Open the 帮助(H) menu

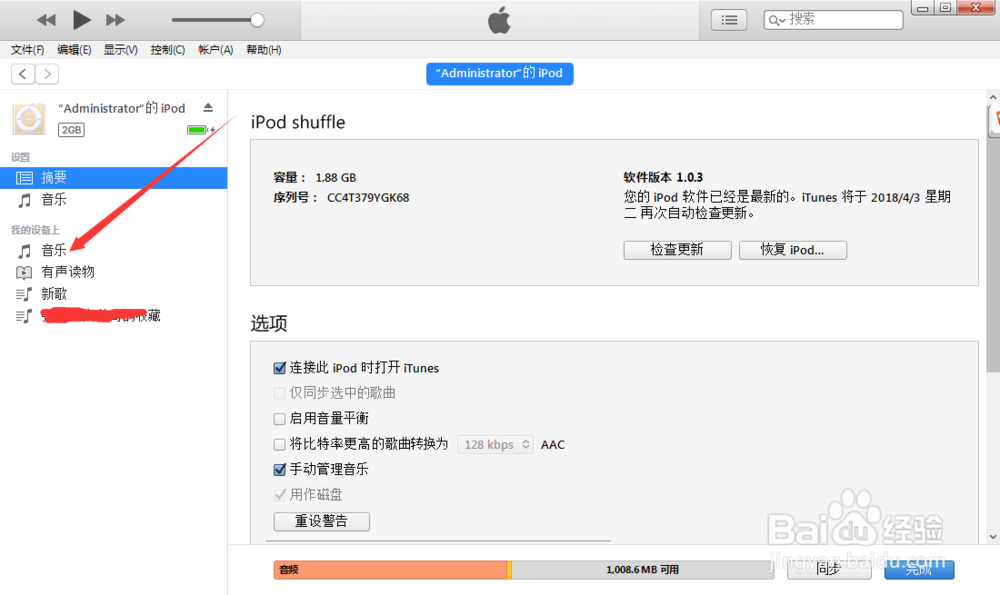263,50
